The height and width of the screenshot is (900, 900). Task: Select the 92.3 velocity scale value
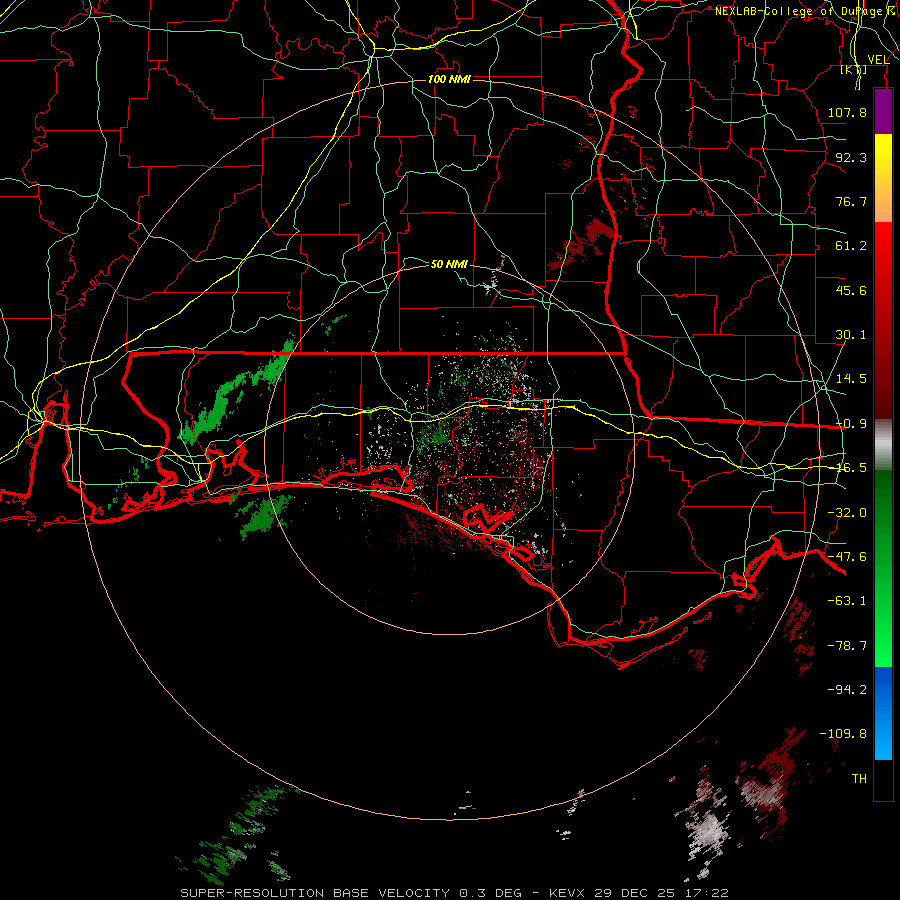point(851,157)
